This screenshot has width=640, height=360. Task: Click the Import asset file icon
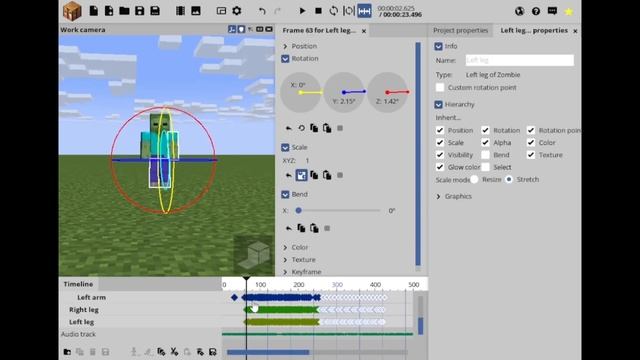pyautogui.click(x=109, y=11)
